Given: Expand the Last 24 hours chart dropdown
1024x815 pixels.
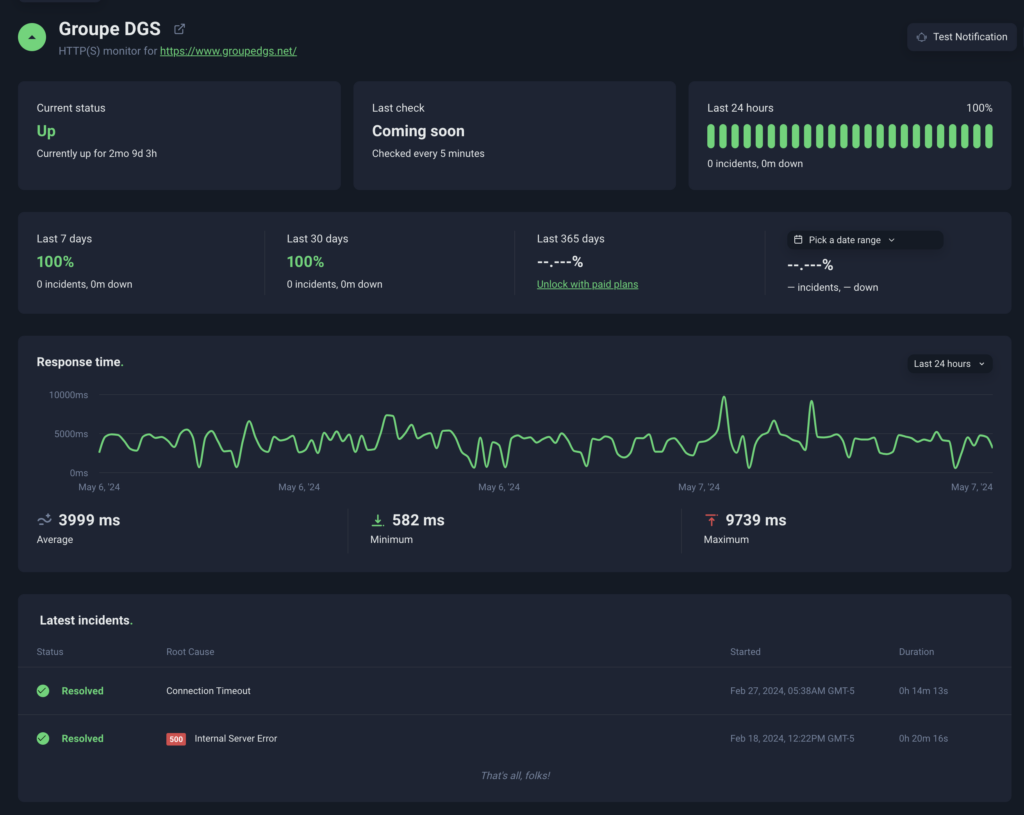Looking at the screenshot, I should [x=950, y=364].
